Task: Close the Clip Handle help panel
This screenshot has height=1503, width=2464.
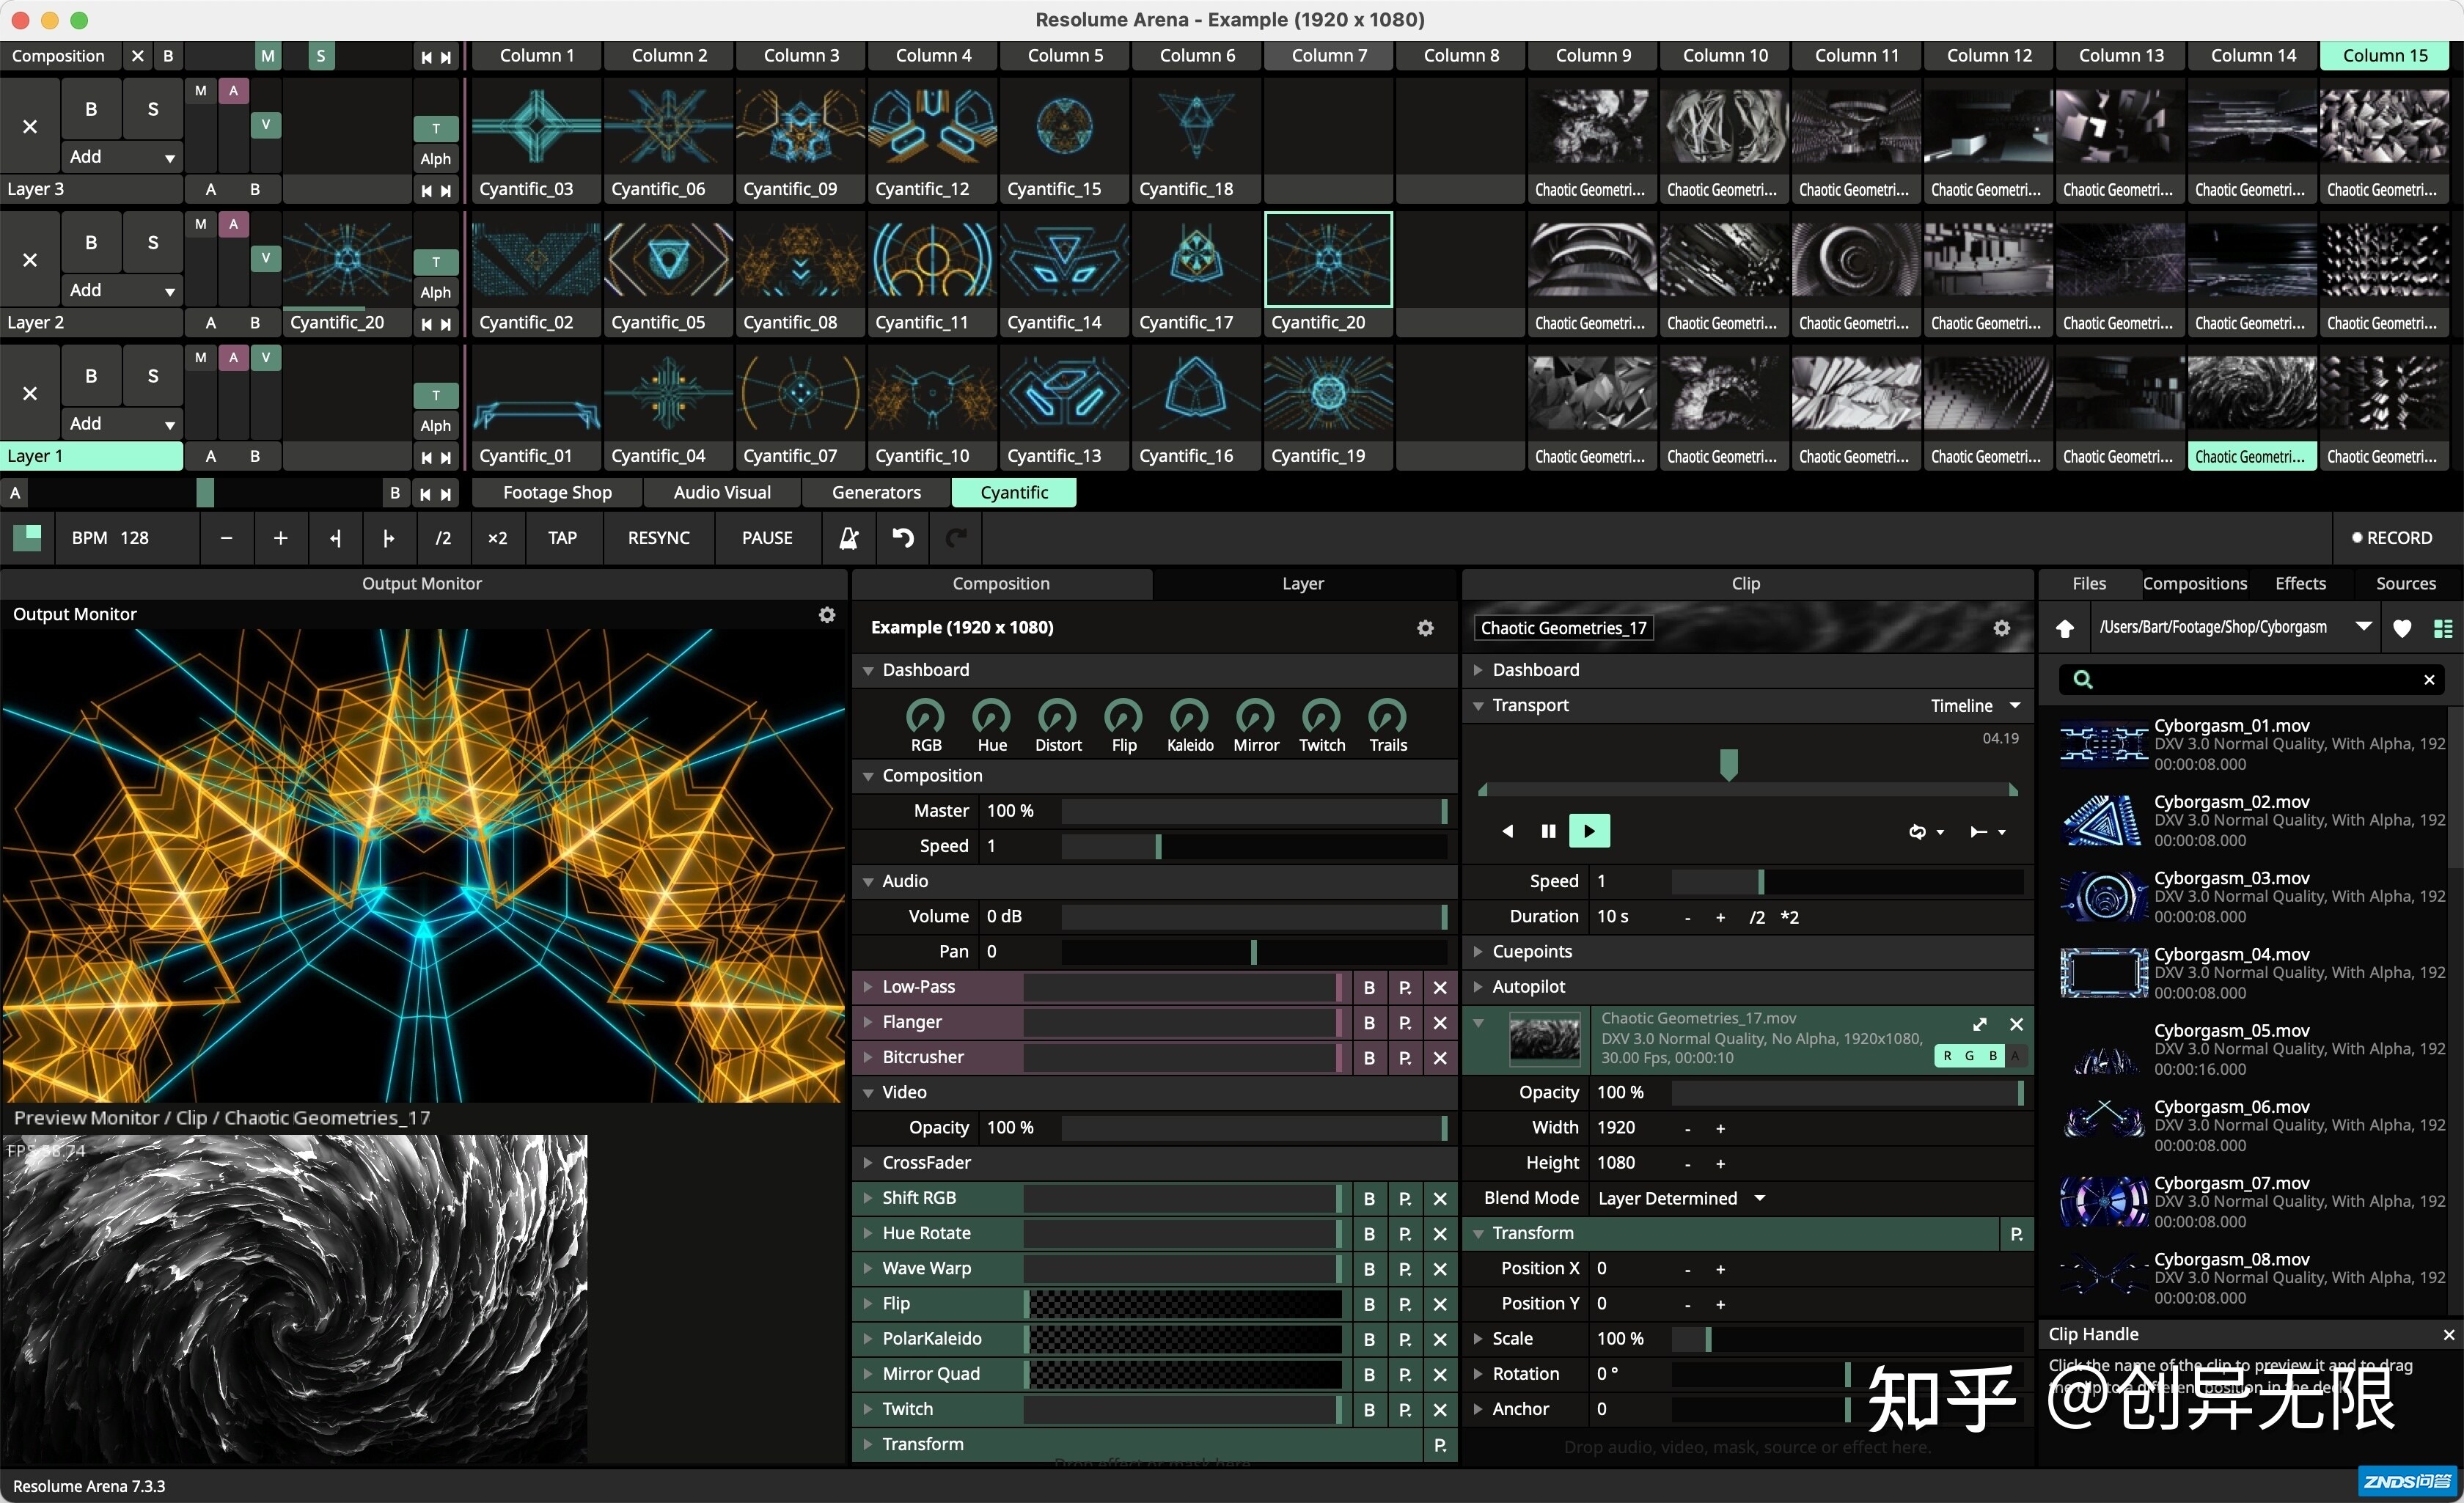Action: tap(2448, 1335)
